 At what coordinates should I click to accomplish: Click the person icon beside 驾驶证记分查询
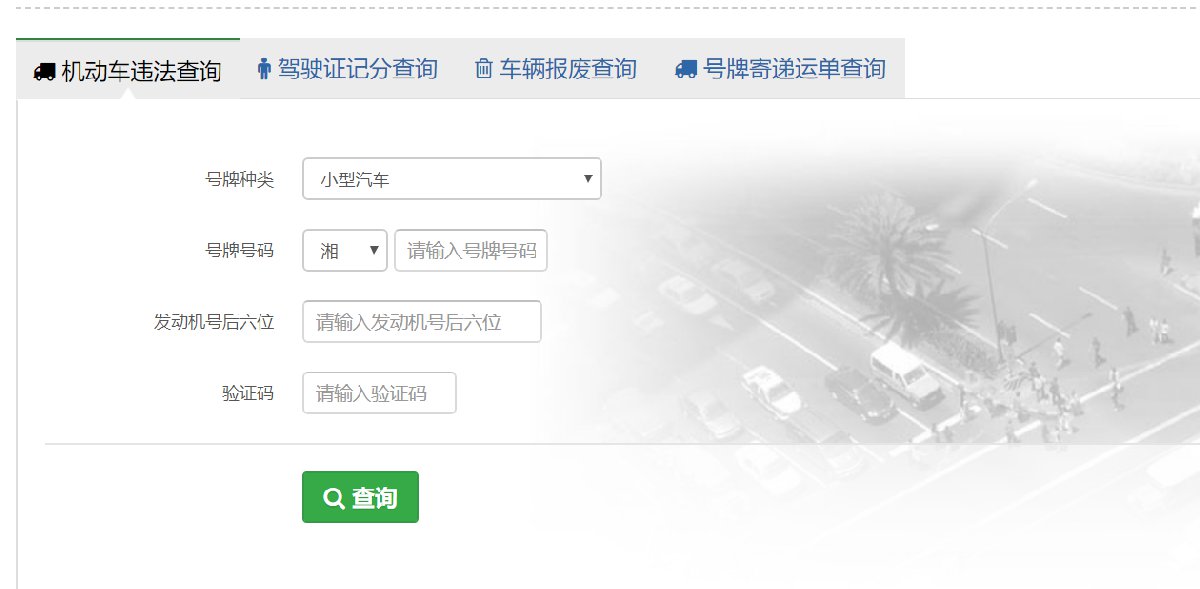[x=264, y=69]
